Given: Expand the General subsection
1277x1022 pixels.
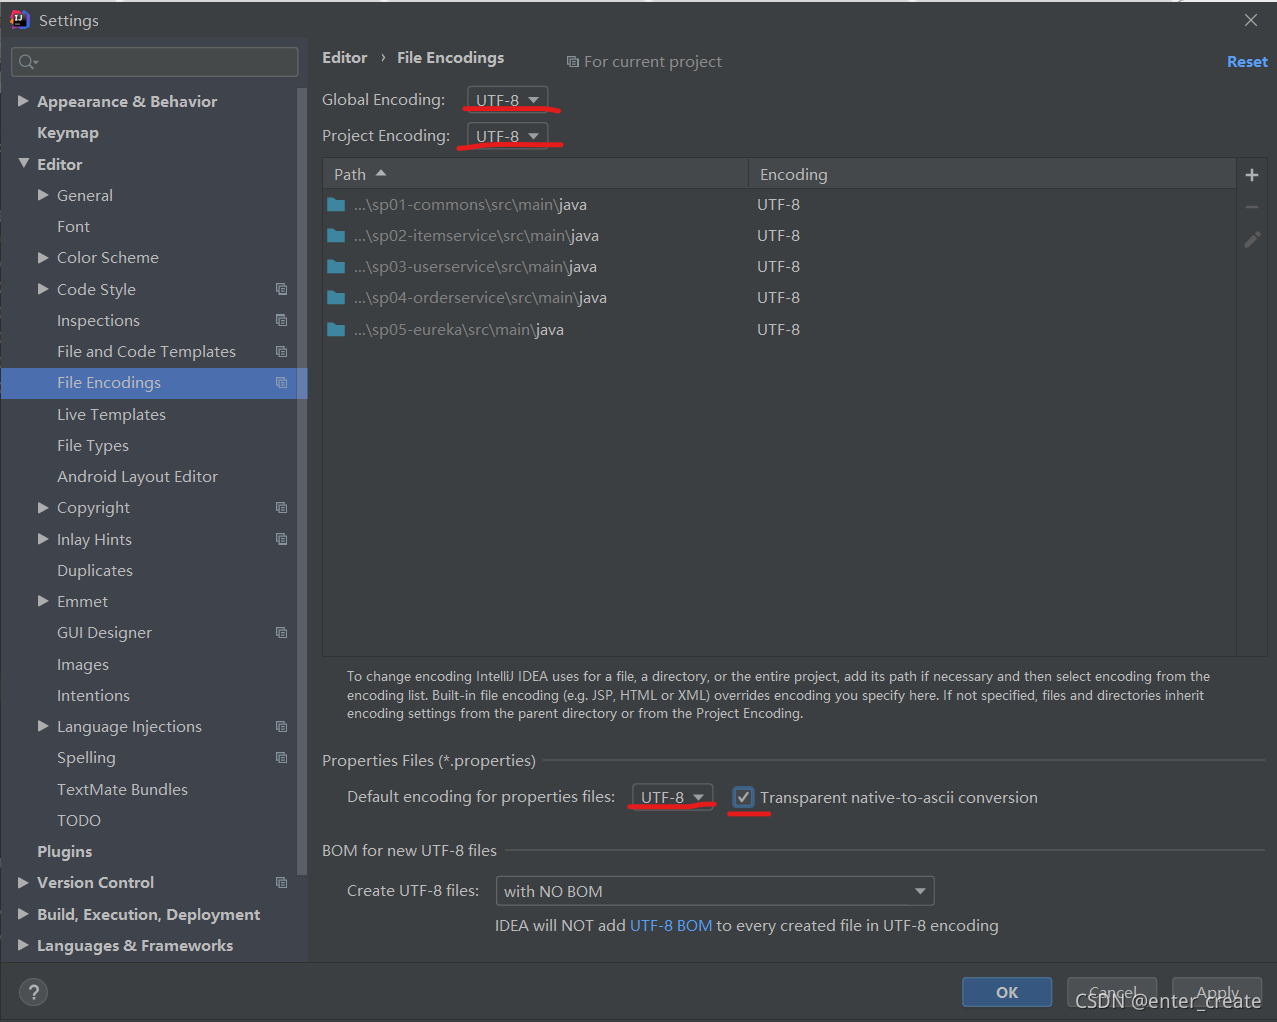Looking at the screenshot, I should point(43,195).
